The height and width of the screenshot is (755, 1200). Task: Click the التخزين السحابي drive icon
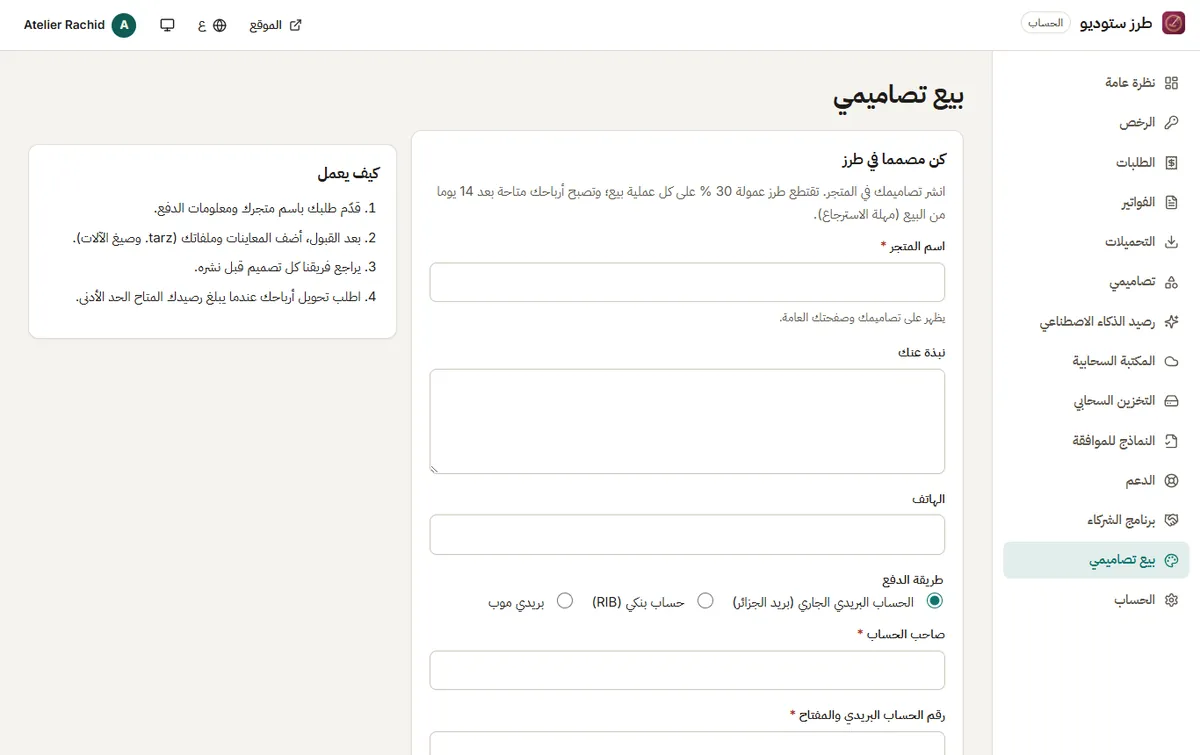pos(1173,401)
